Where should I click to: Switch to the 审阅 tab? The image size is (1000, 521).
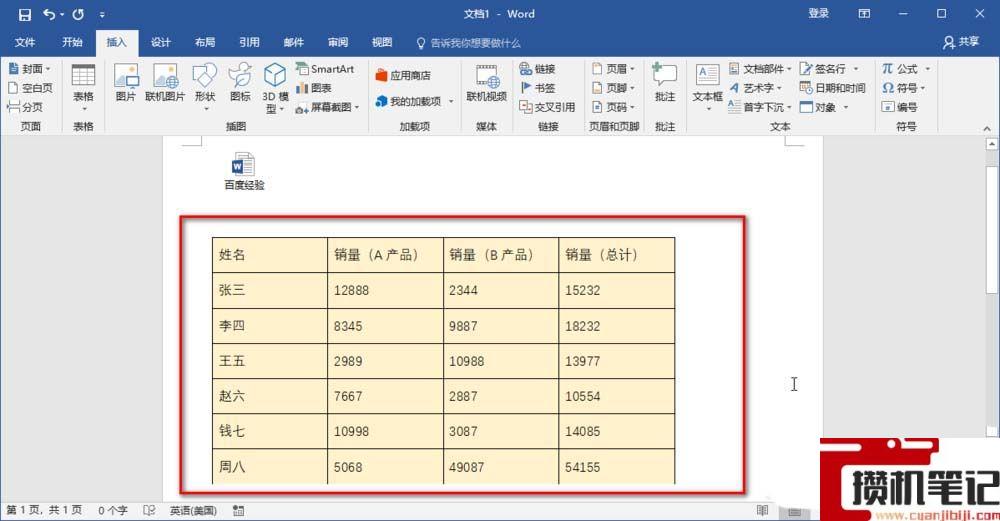[338, 43]
